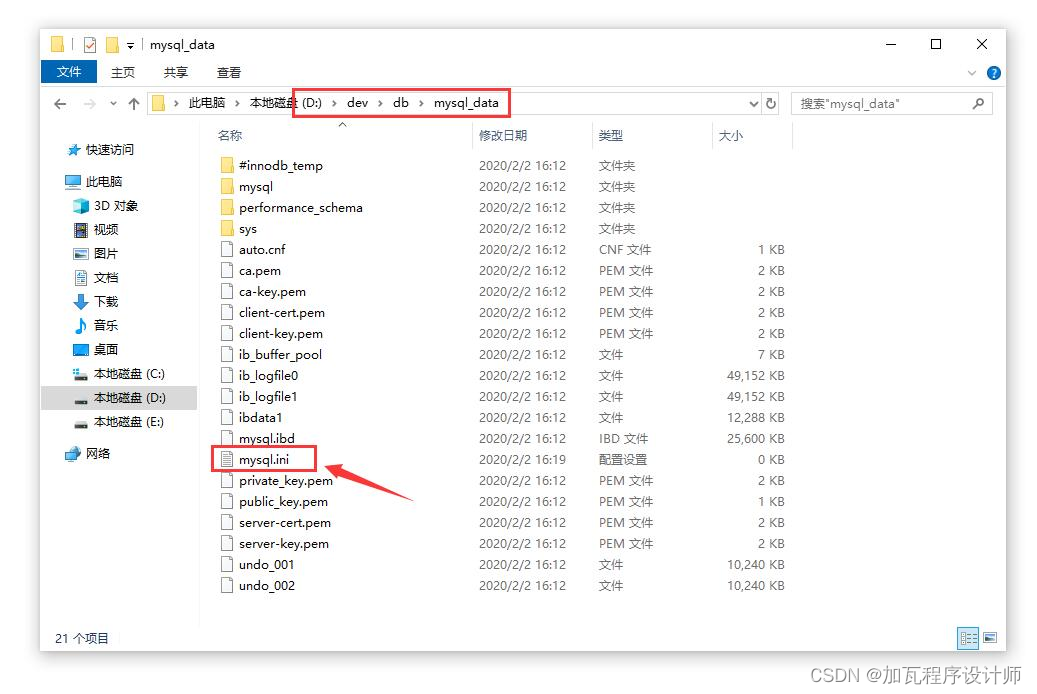Viewport: 1037px width, 694px height.
Task: Expand the chevron after dev in breadcrumb
Action: pyautogui.click(x=380, y=104)
